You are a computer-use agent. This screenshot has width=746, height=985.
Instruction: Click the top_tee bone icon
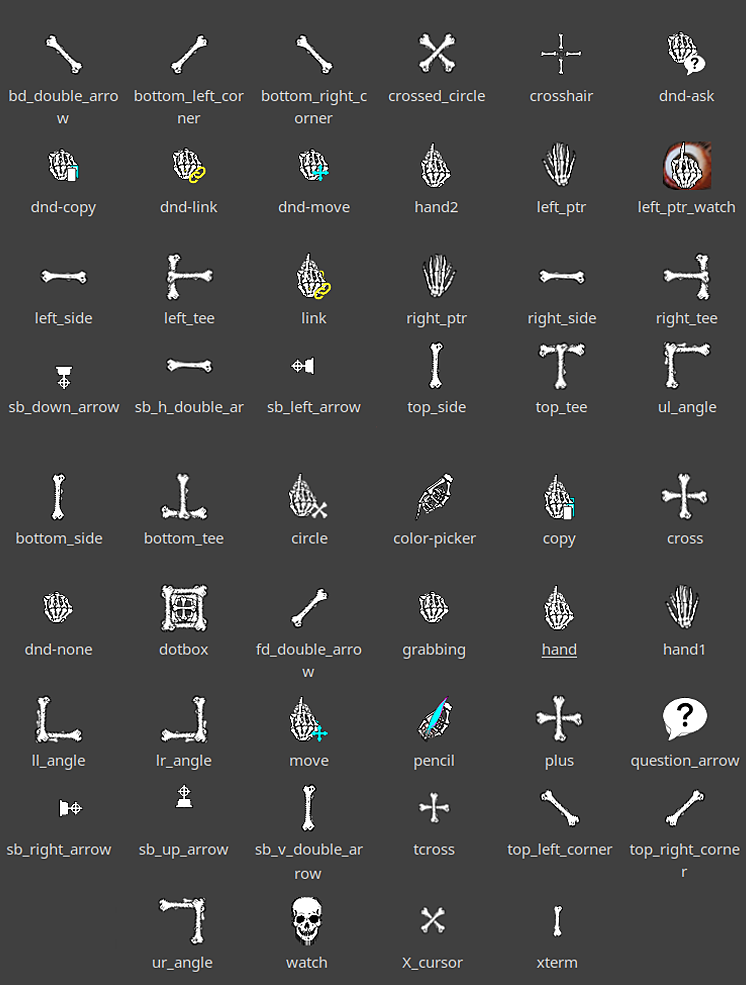(561, 366)
